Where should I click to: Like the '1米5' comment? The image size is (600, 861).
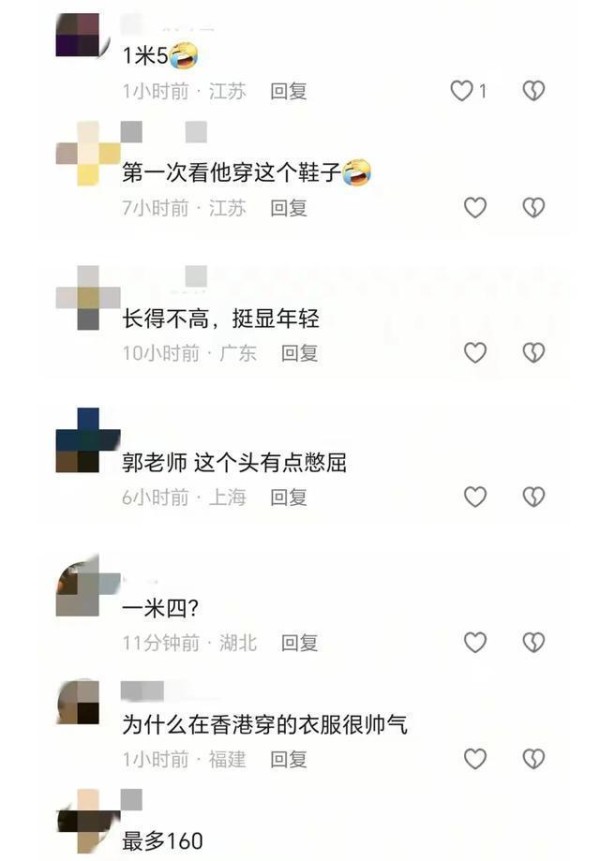(462, 91)
